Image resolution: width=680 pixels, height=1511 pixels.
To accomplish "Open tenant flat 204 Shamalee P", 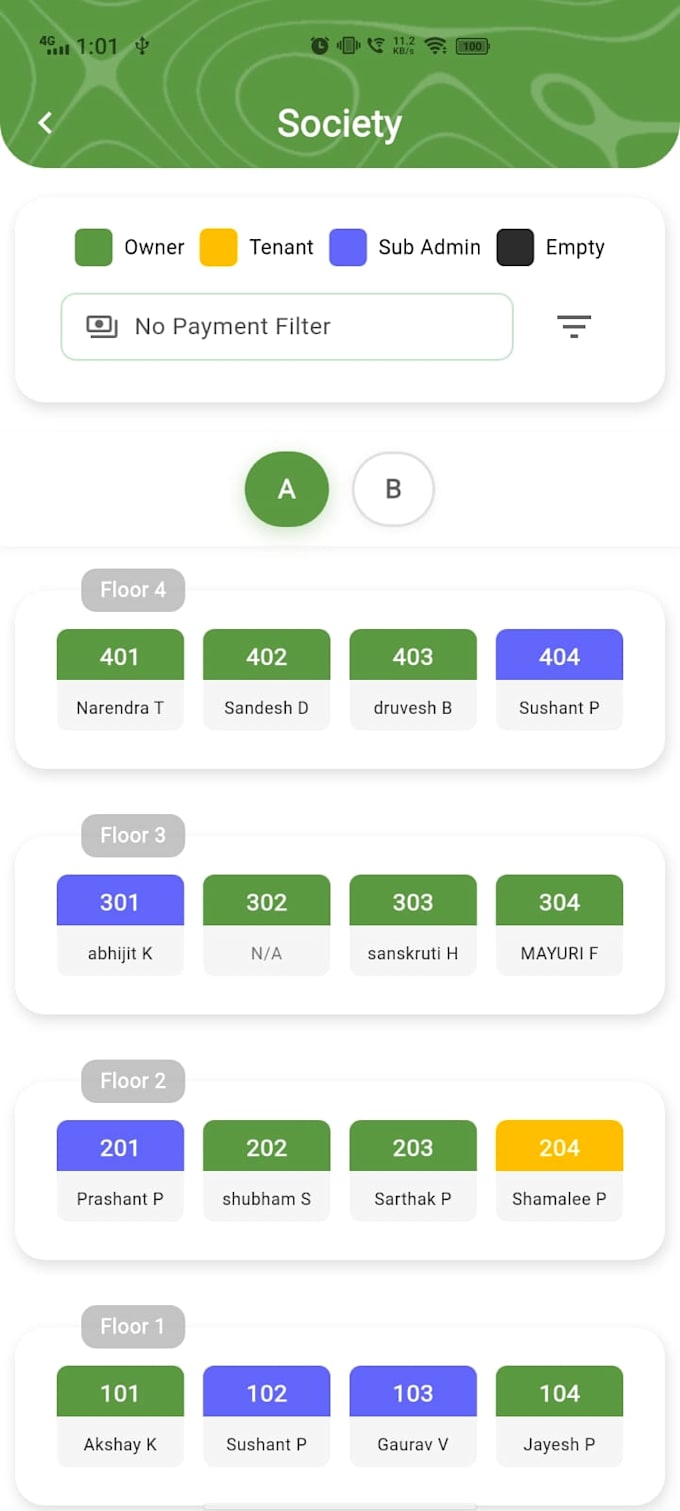I will click(559, 1170).
